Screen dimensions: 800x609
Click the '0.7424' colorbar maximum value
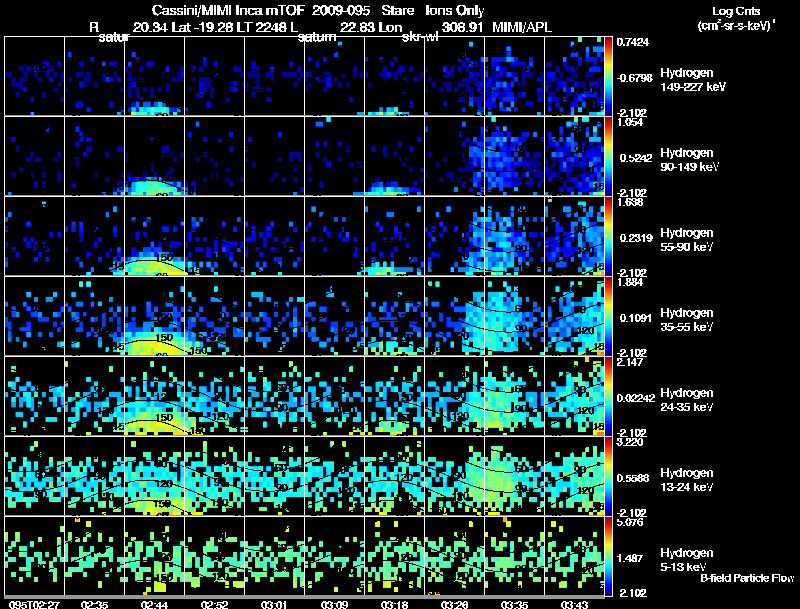point(633,42)
